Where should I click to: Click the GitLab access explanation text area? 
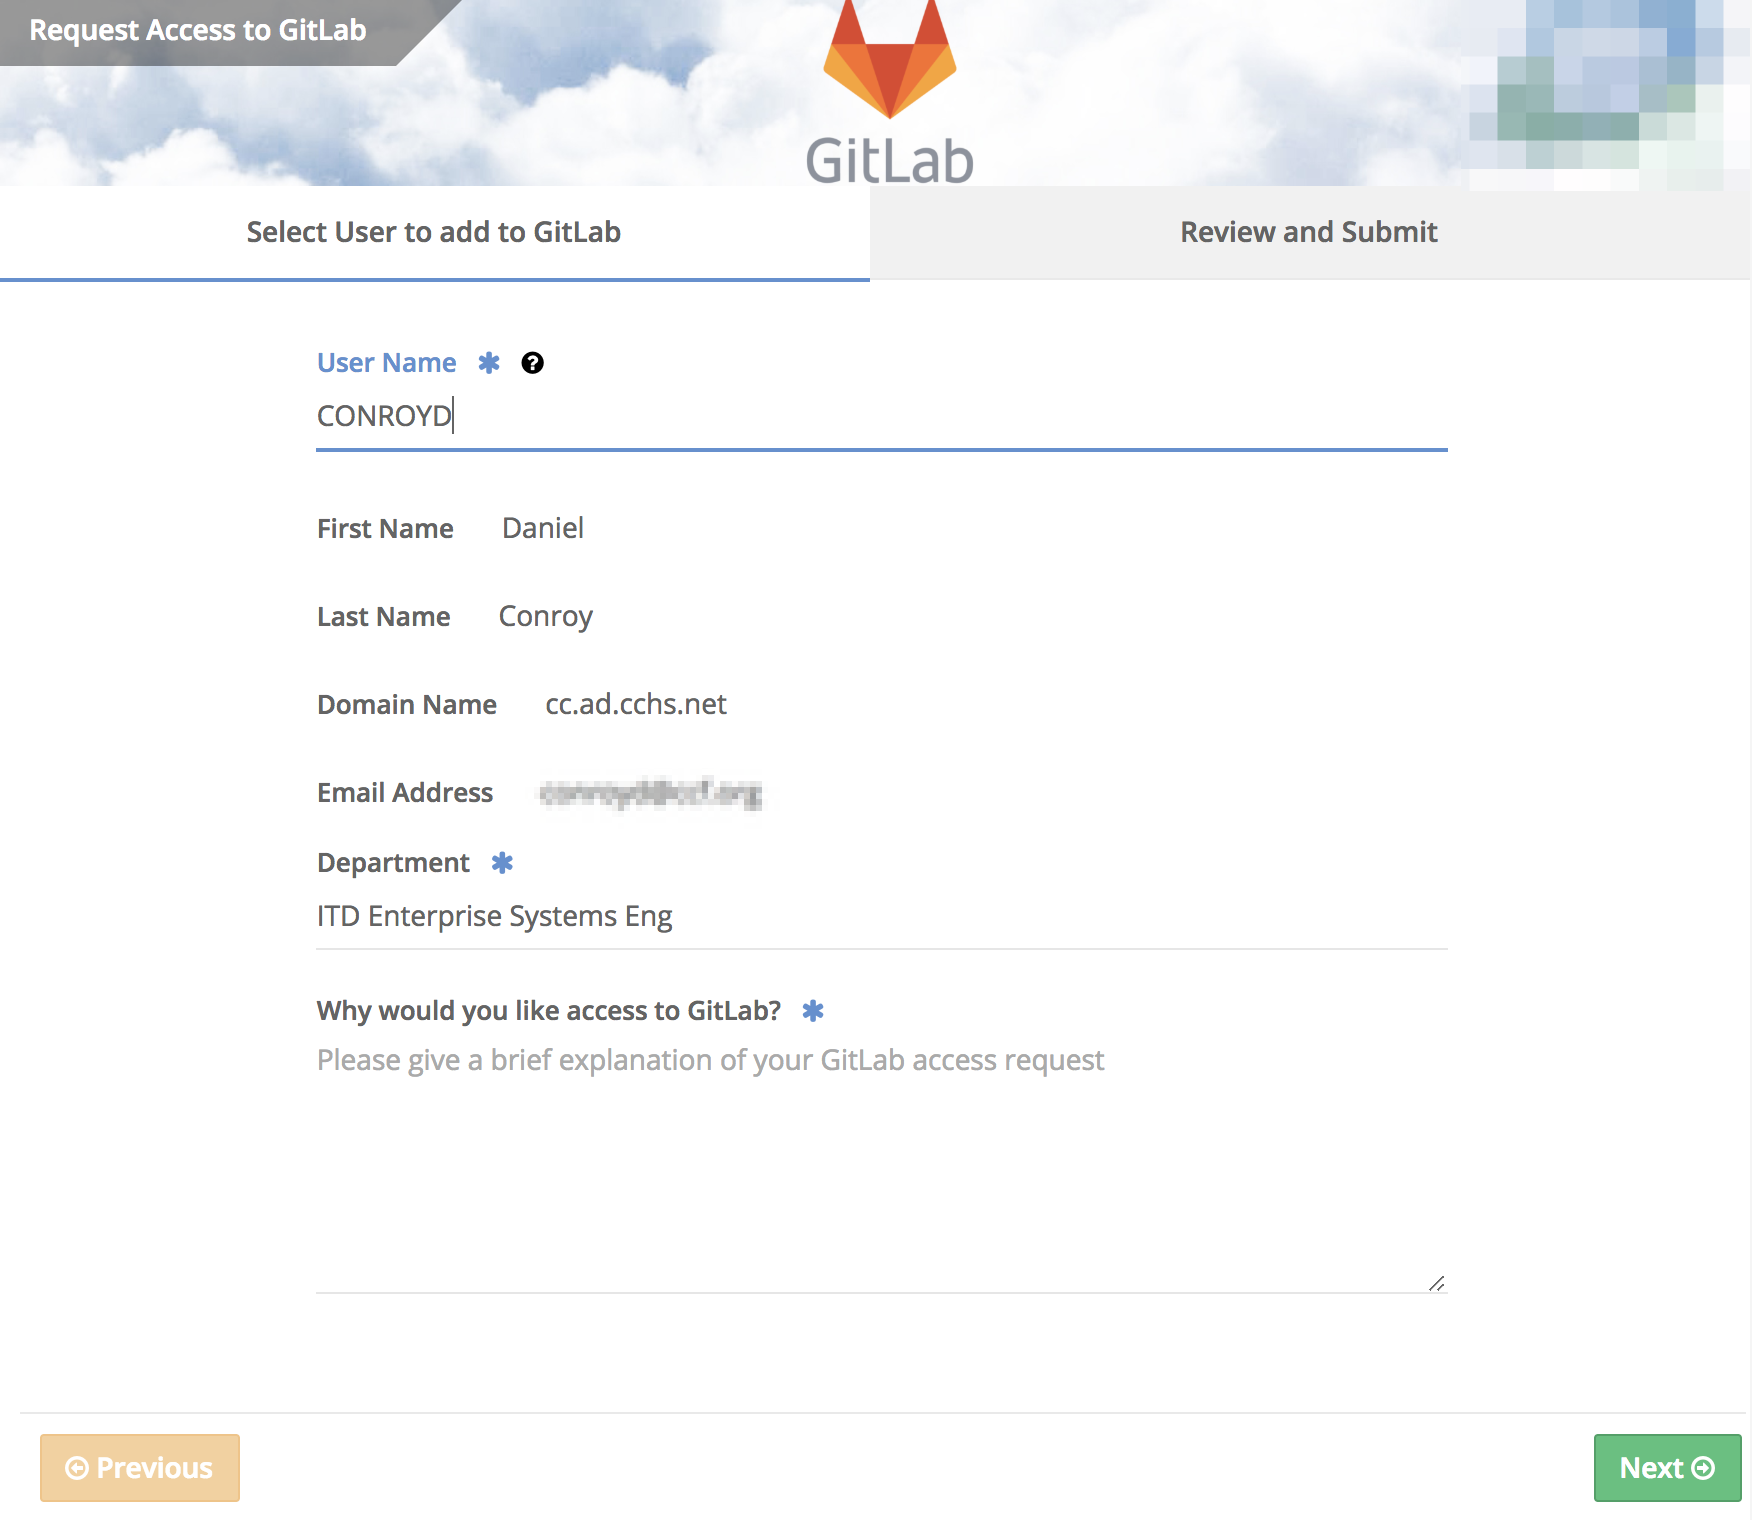click(x=881, y=1164)
